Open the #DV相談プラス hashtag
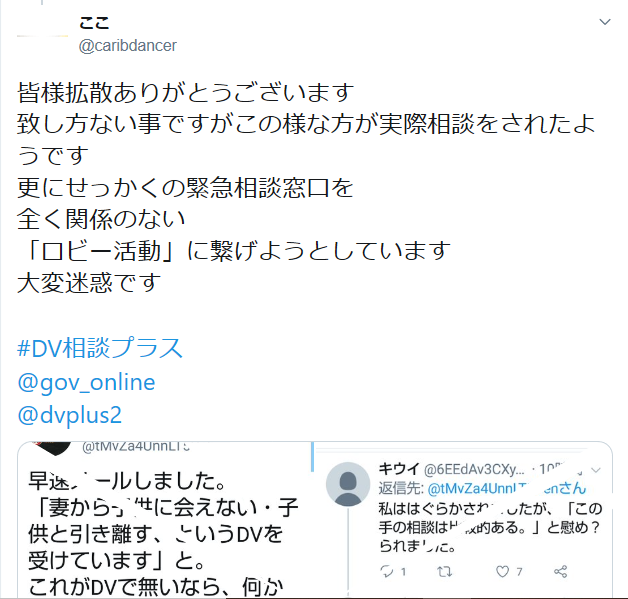The height and width of the screenshot is (599, 628). tap(100, 348)
